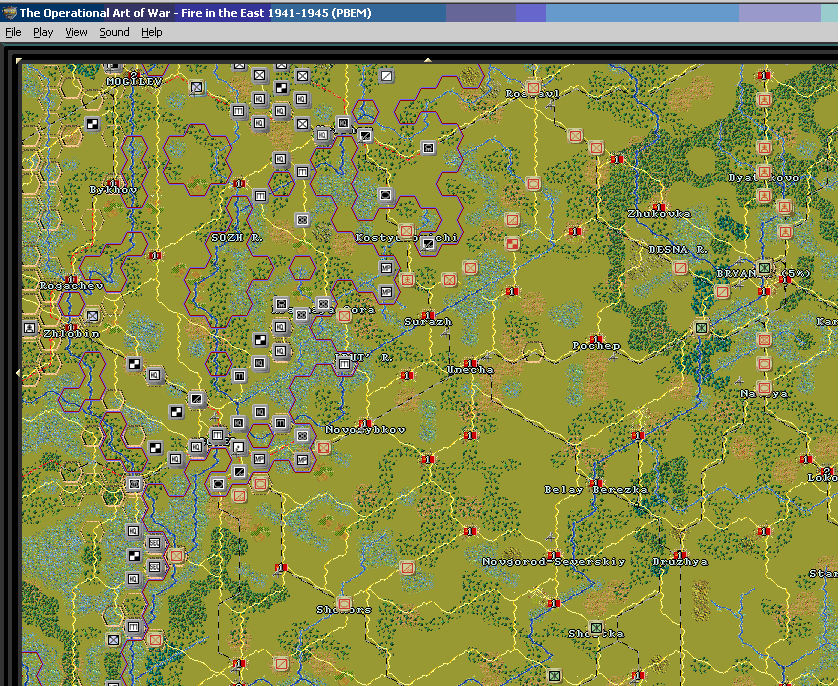Select the light-blue infantry unit between Rogachev and Zhlobin
The height and width of the screenshot is (686, 840).
tap(92, 316)
